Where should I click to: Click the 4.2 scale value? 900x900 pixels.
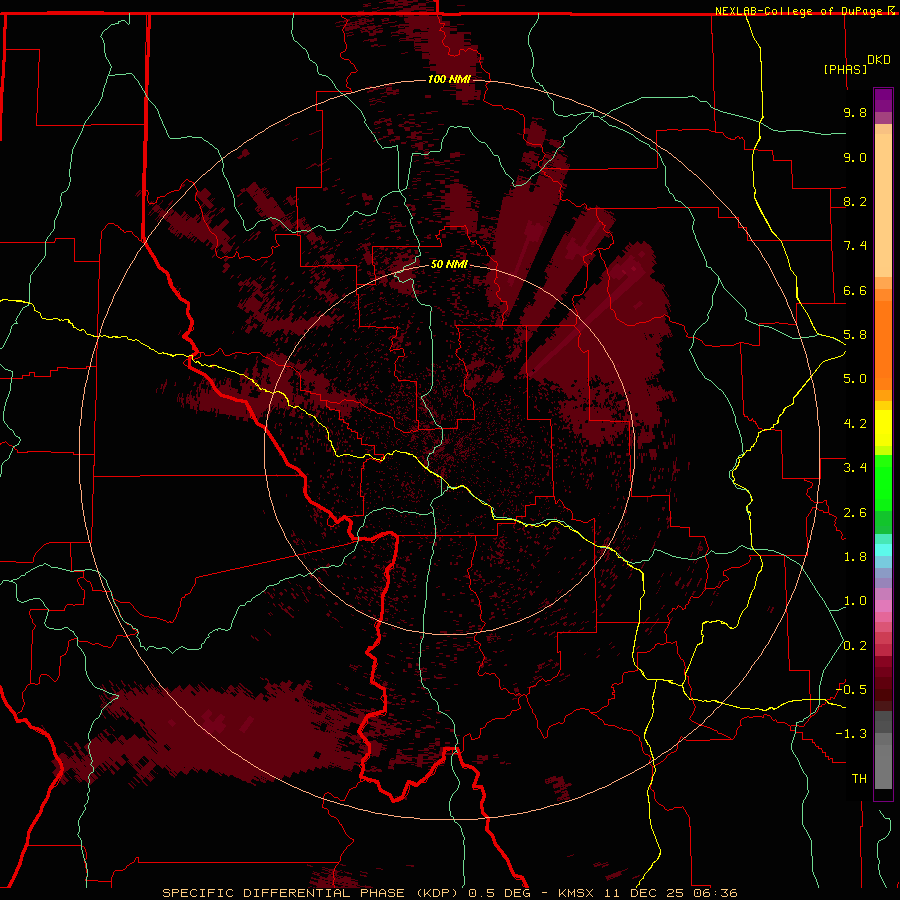click(855, 424)
